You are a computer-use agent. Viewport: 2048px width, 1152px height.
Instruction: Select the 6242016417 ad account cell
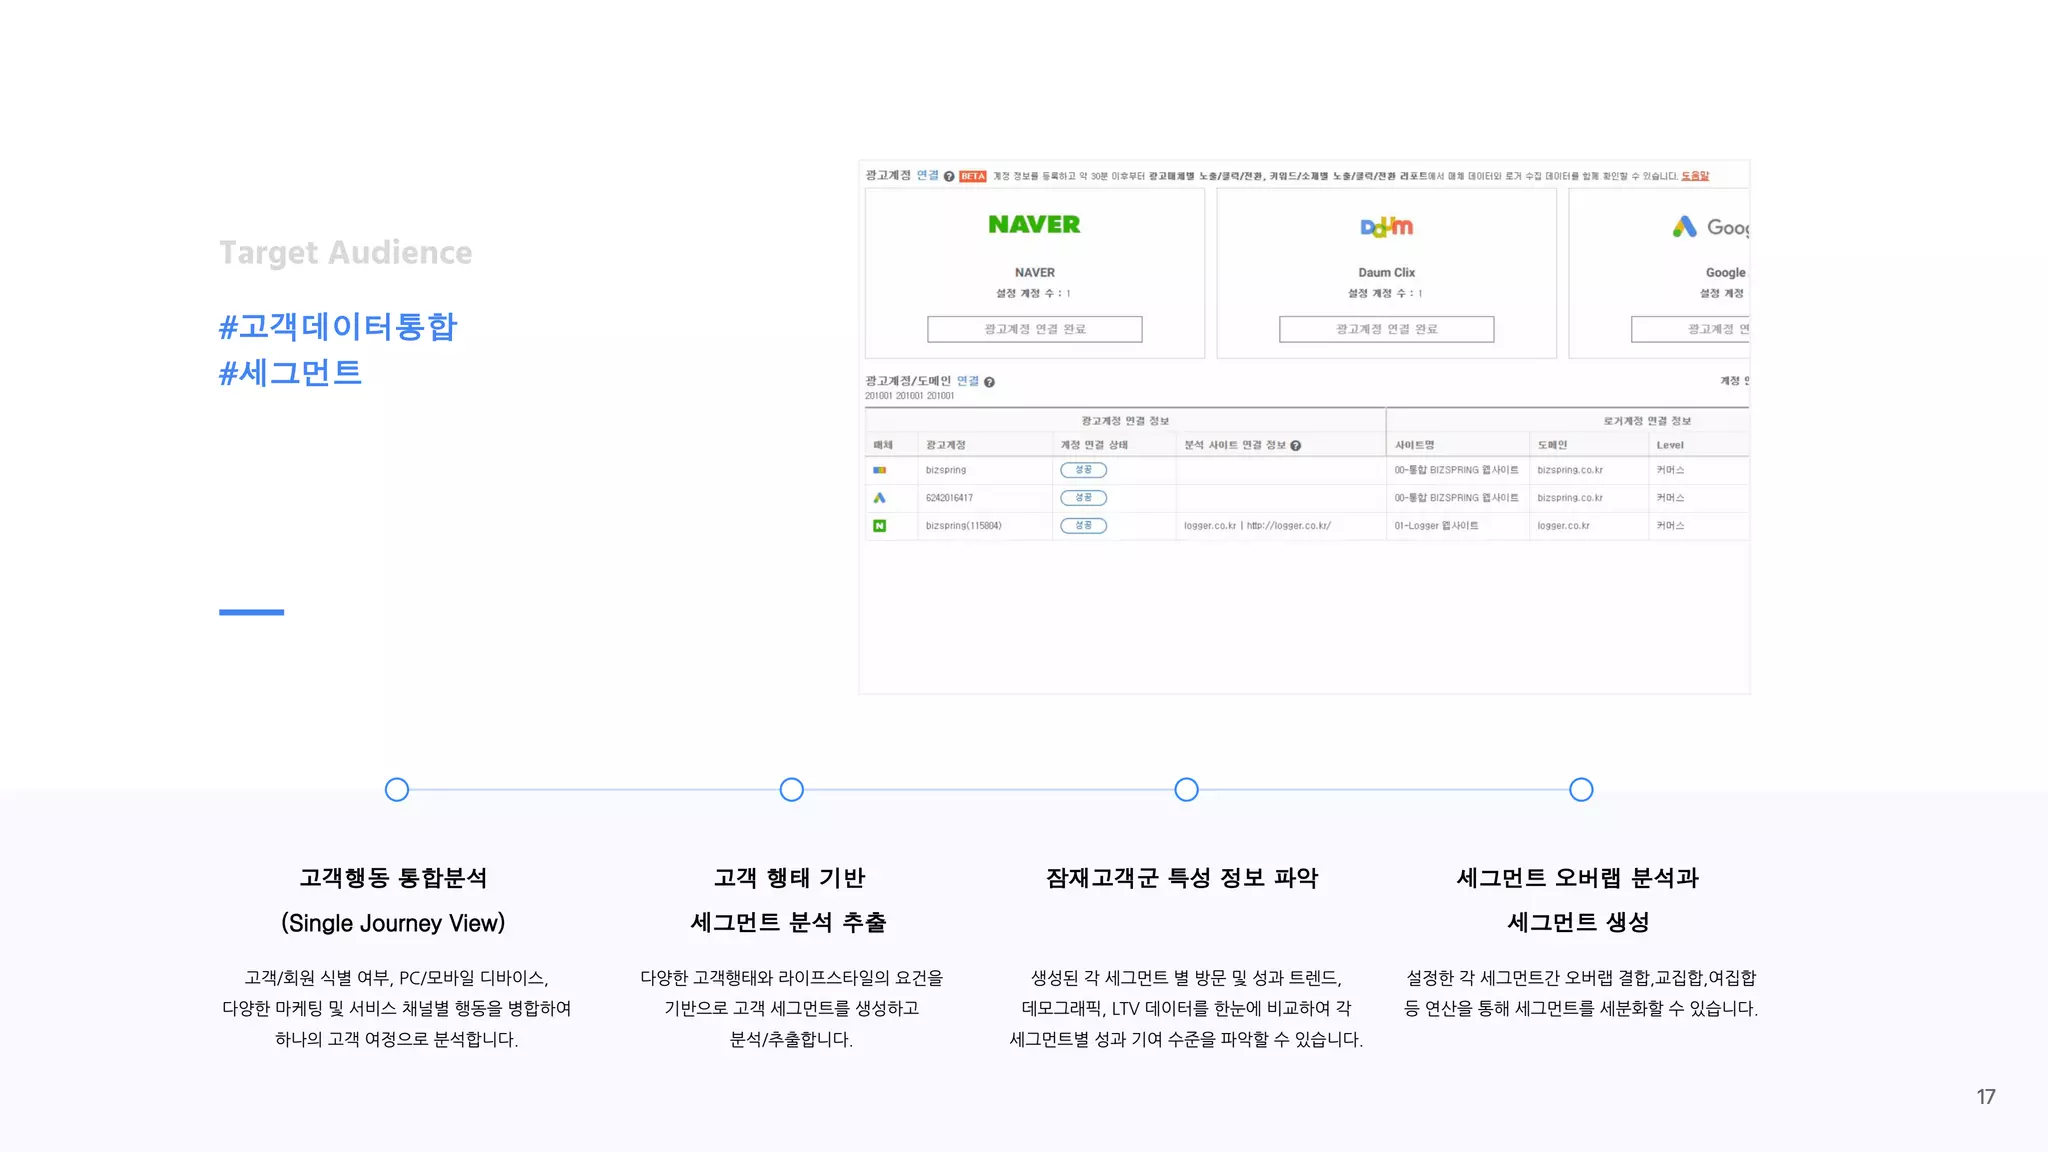[949, 498]
